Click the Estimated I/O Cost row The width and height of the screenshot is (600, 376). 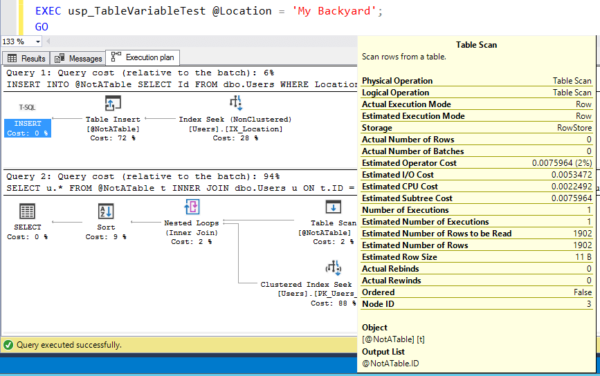coord(477,175)
